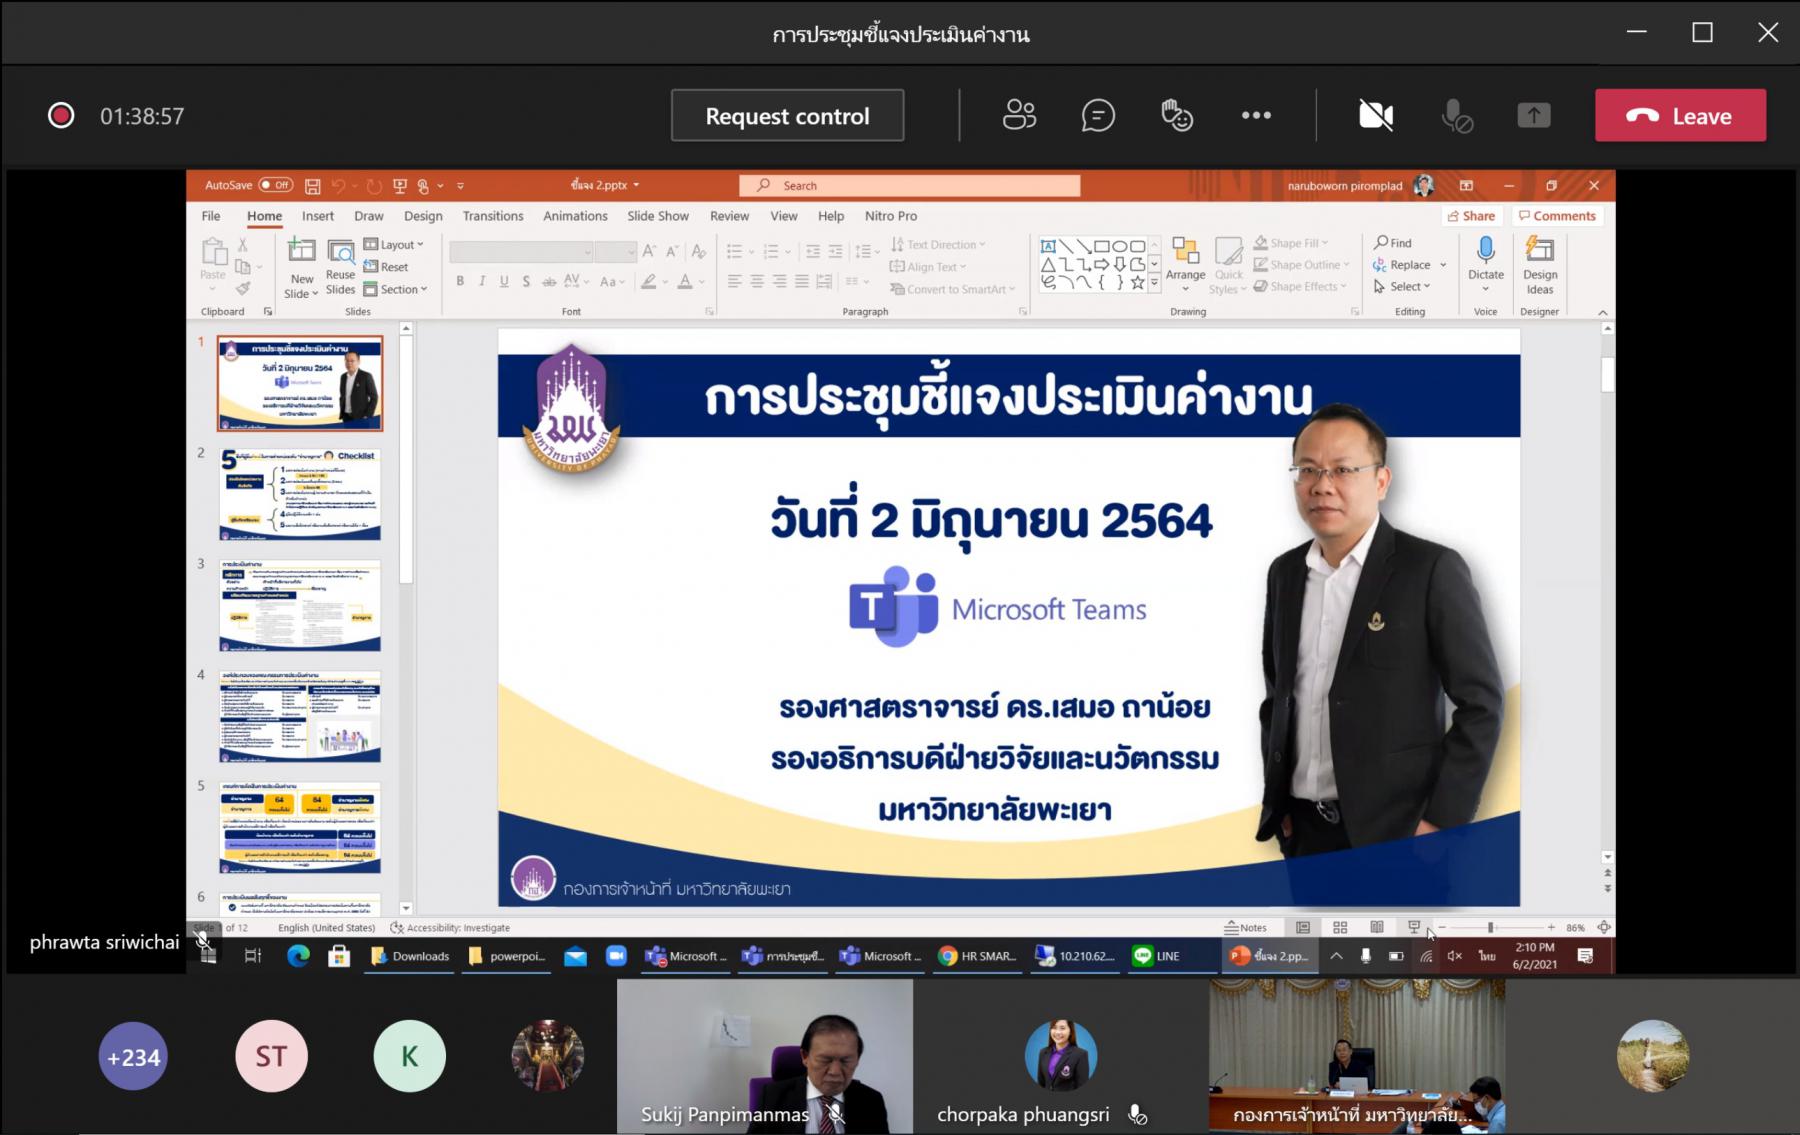Select slide 3 thumbnail in the panel
Image resolution: width=1800 pixels, height=1135 pixels.
300,606
